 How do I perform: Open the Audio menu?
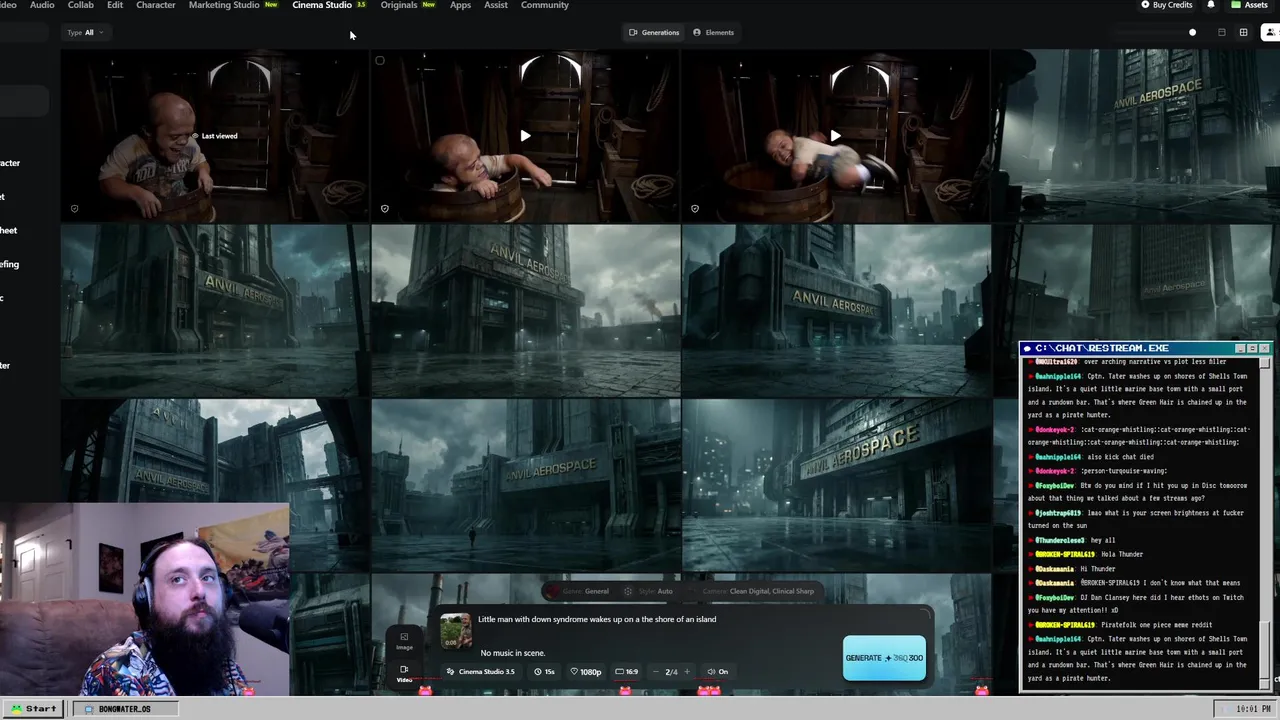(42, 5)
